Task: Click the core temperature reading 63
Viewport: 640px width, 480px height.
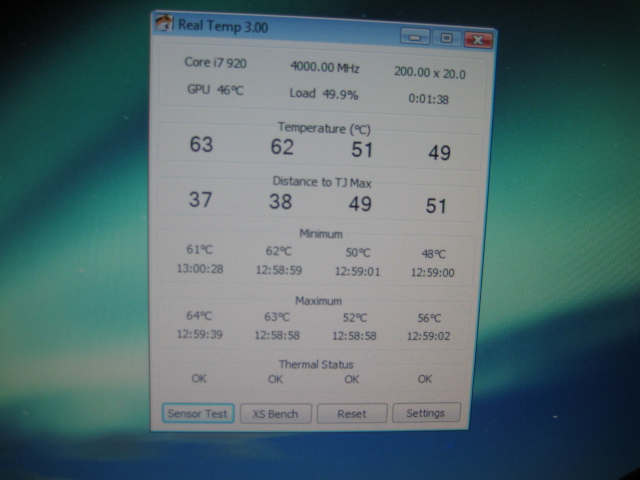Action: pyautogui.click(x=201, y=144)
